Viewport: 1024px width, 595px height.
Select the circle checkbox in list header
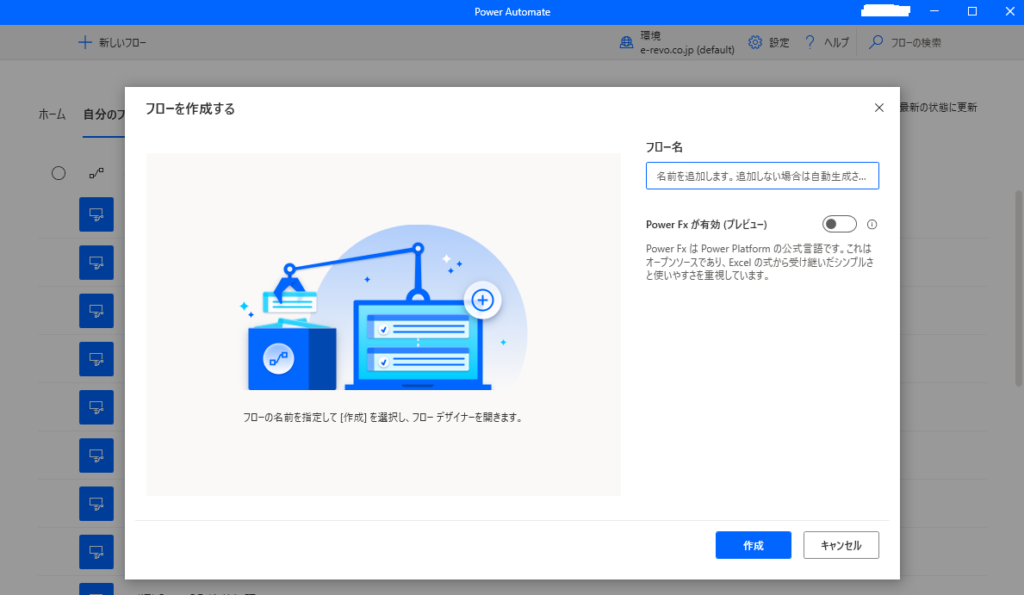coord(58,173)
